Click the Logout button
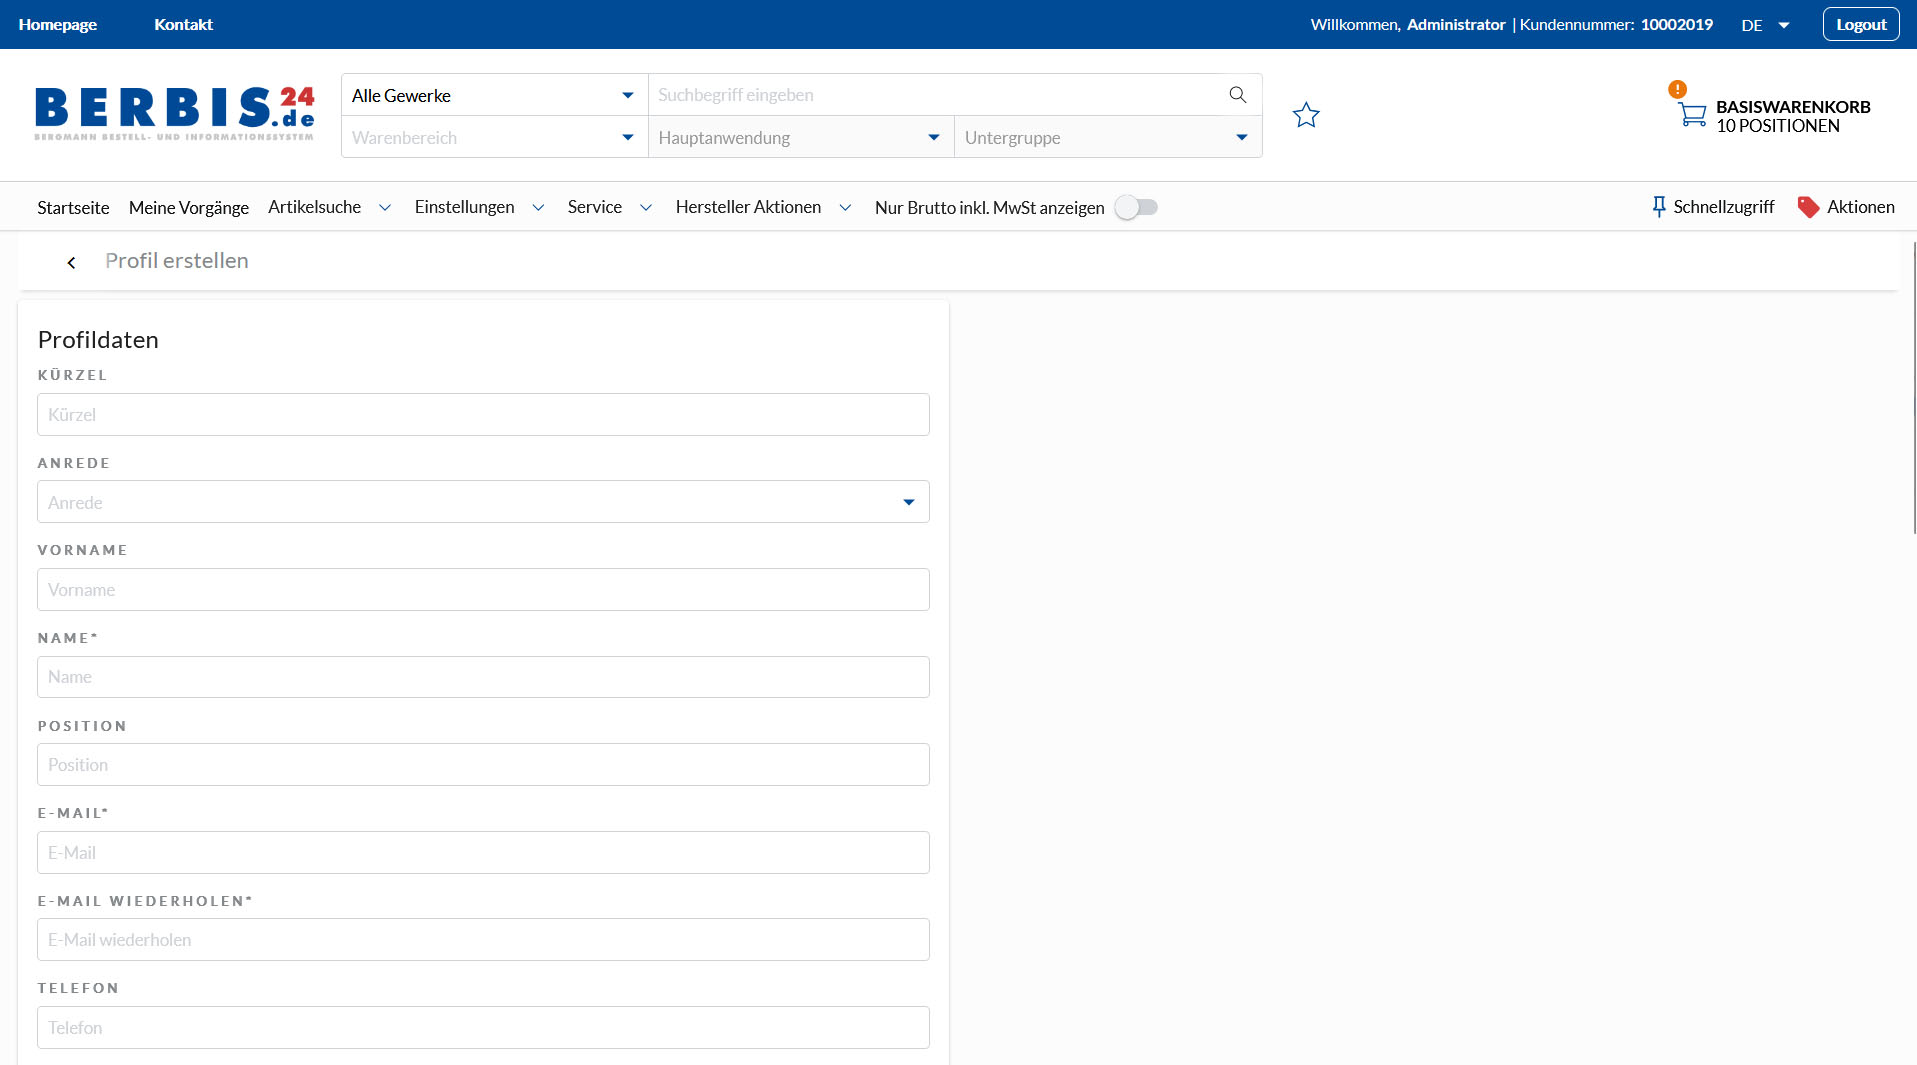Viewport: 1917px width, 1065px height. [x=1861, y=24]
